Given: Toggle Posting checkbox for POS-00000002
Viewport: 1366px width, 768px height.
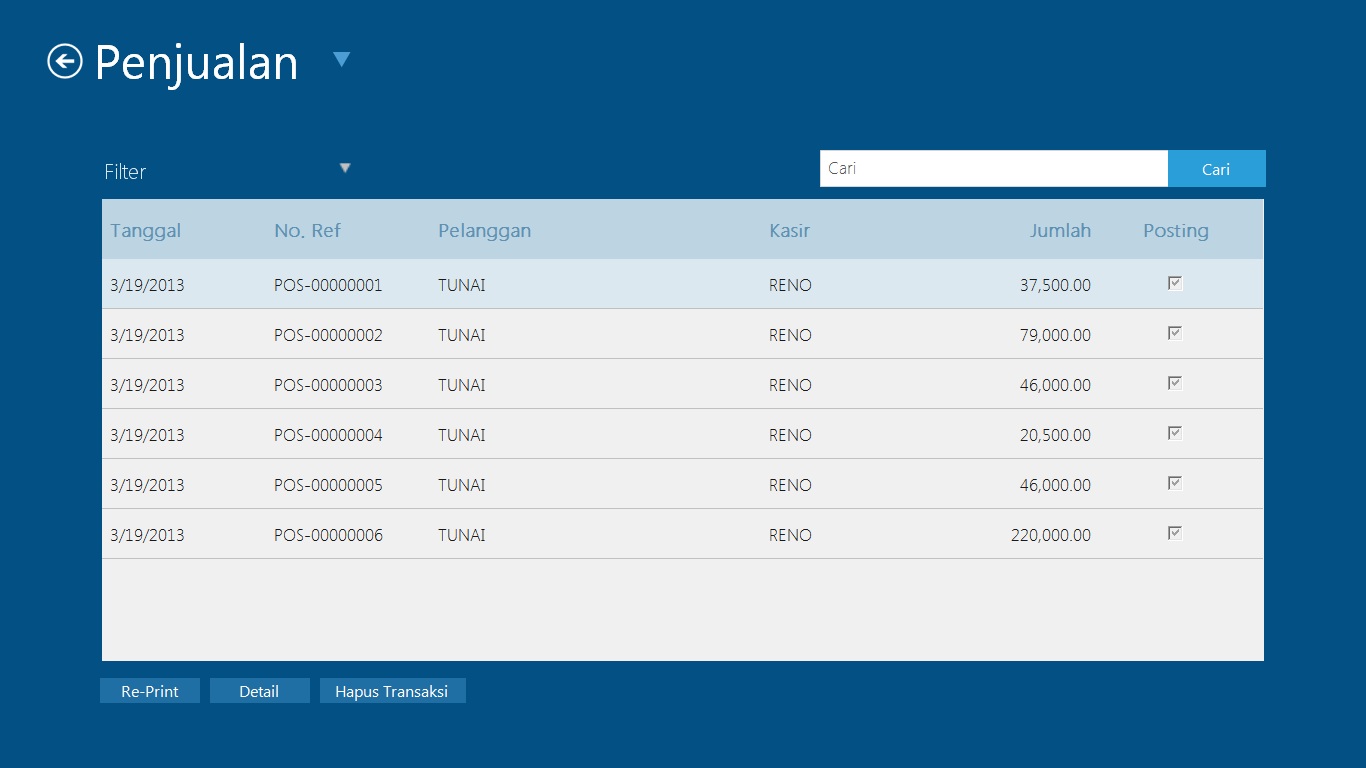Looking at the screenshot, I should 1175,334.
